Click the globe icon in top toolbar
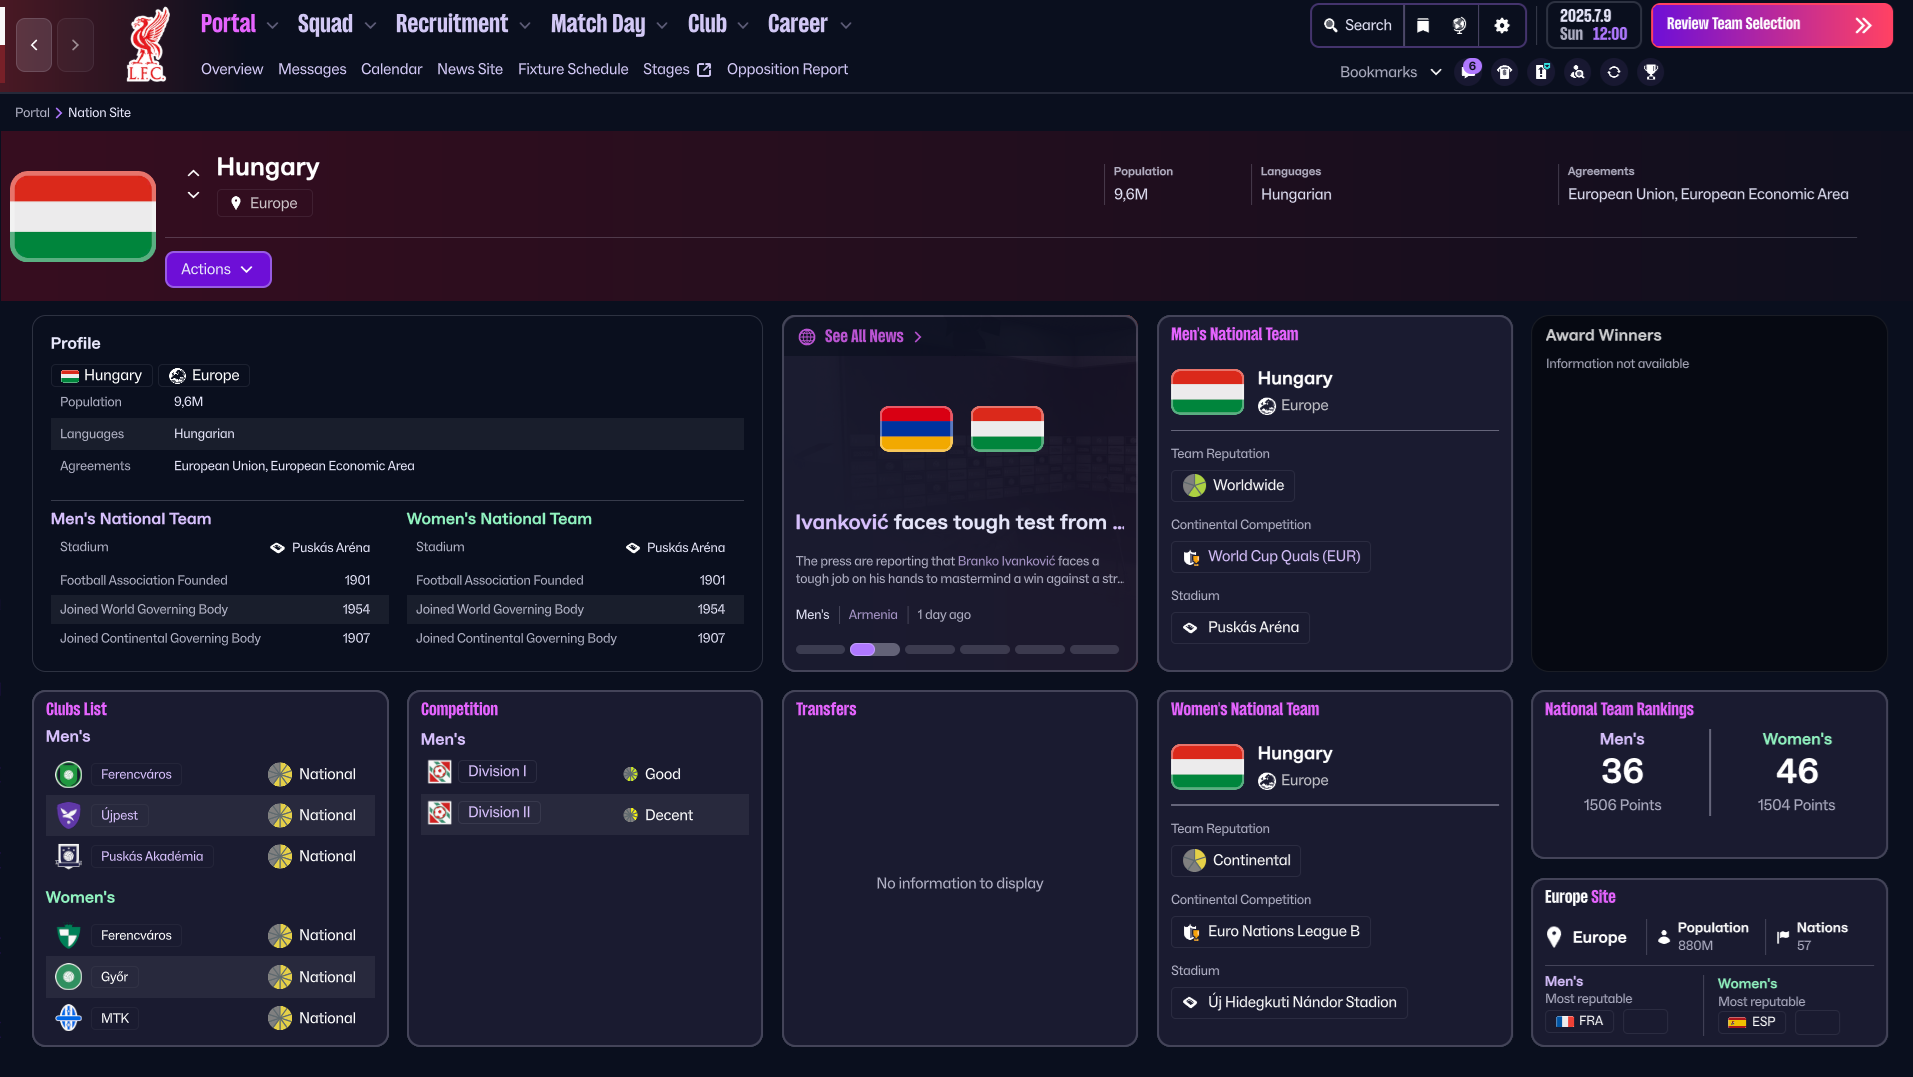The width and height of the screenshot is (1913, 1077). (x=1459, y=26)
